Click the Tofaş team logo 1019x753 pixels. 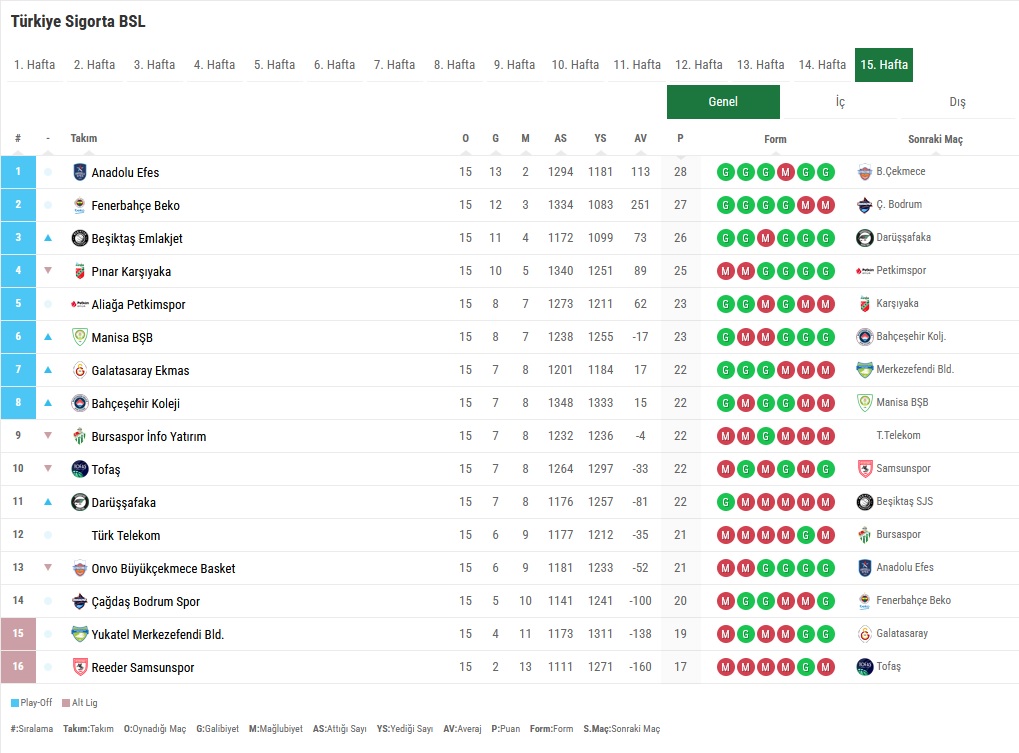coord(80,469)
